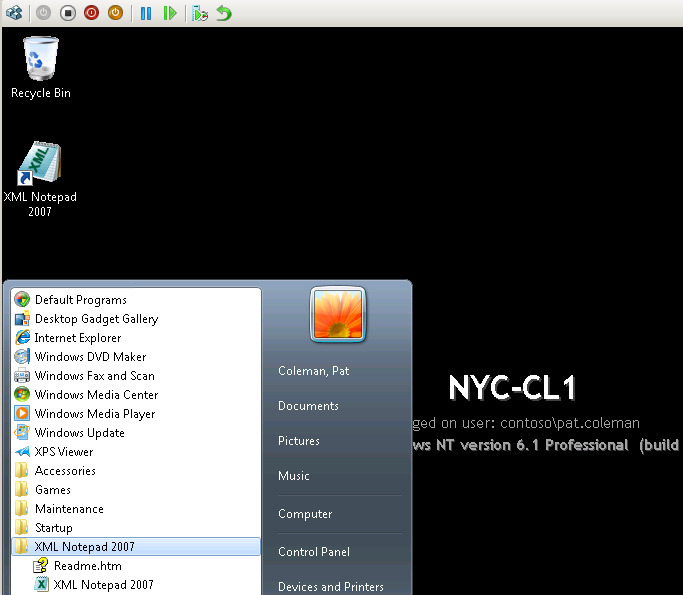Click the green Revert arrow icon
Screen dimensions: 683x595
click(x=224, y=13)
